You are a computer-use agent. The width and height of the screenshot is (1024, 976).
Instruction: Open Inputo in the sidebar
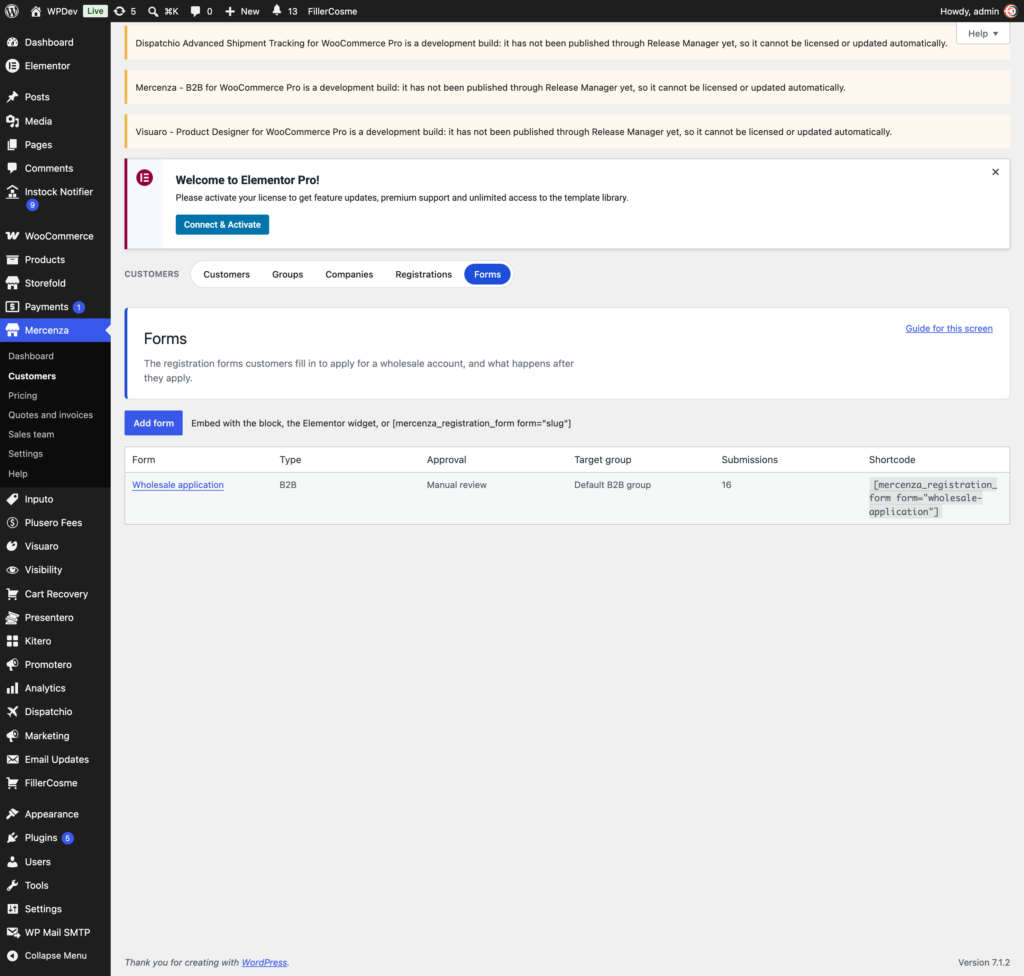[39, 499]
